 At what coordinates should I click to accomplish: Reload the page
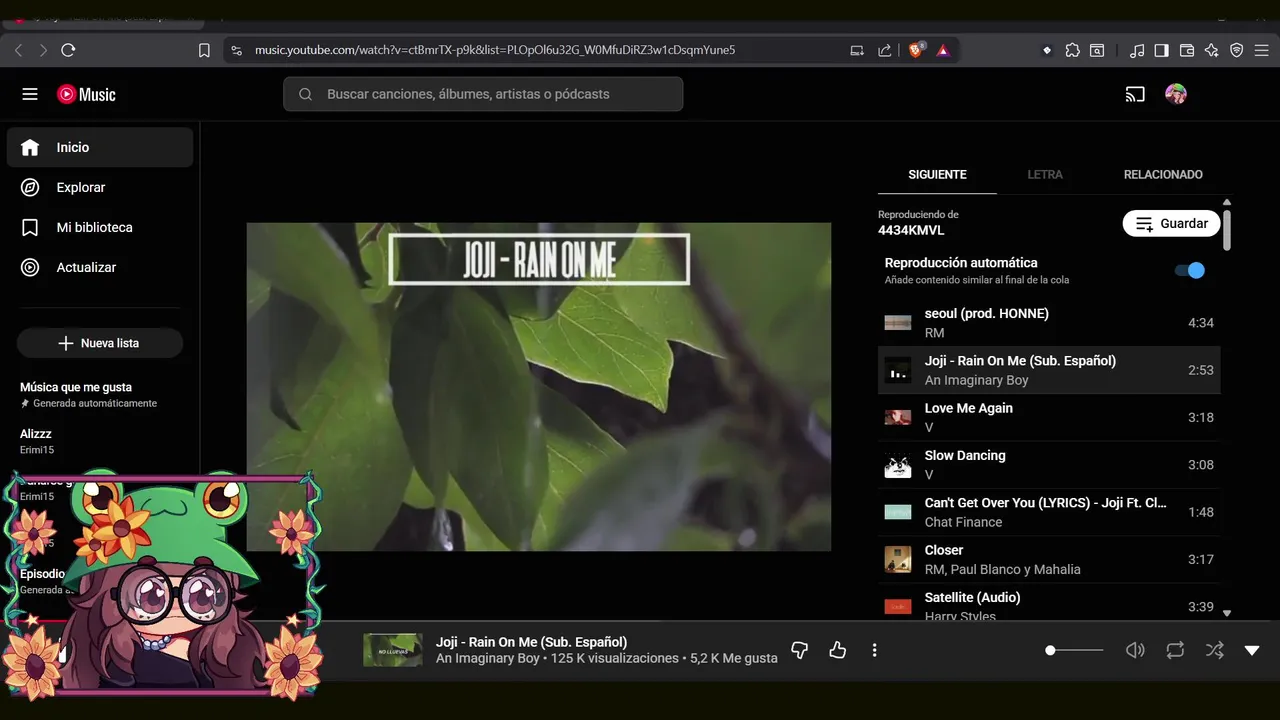click(68, 50)
